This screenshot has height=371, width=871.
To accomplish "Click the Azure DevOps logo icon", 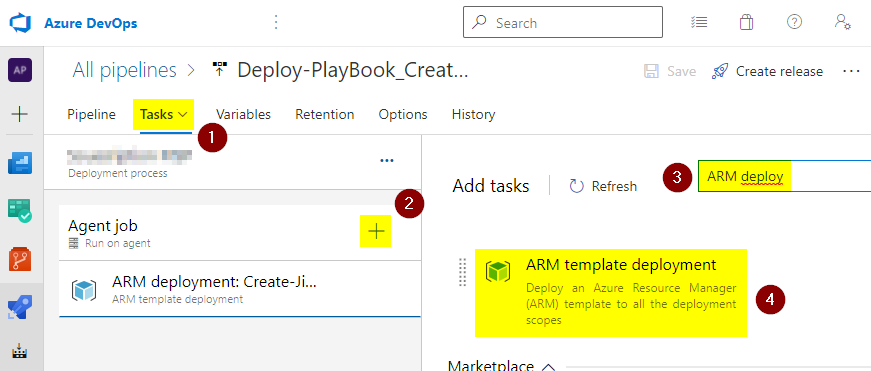I will pyautogui.click(x=19, y=23).
